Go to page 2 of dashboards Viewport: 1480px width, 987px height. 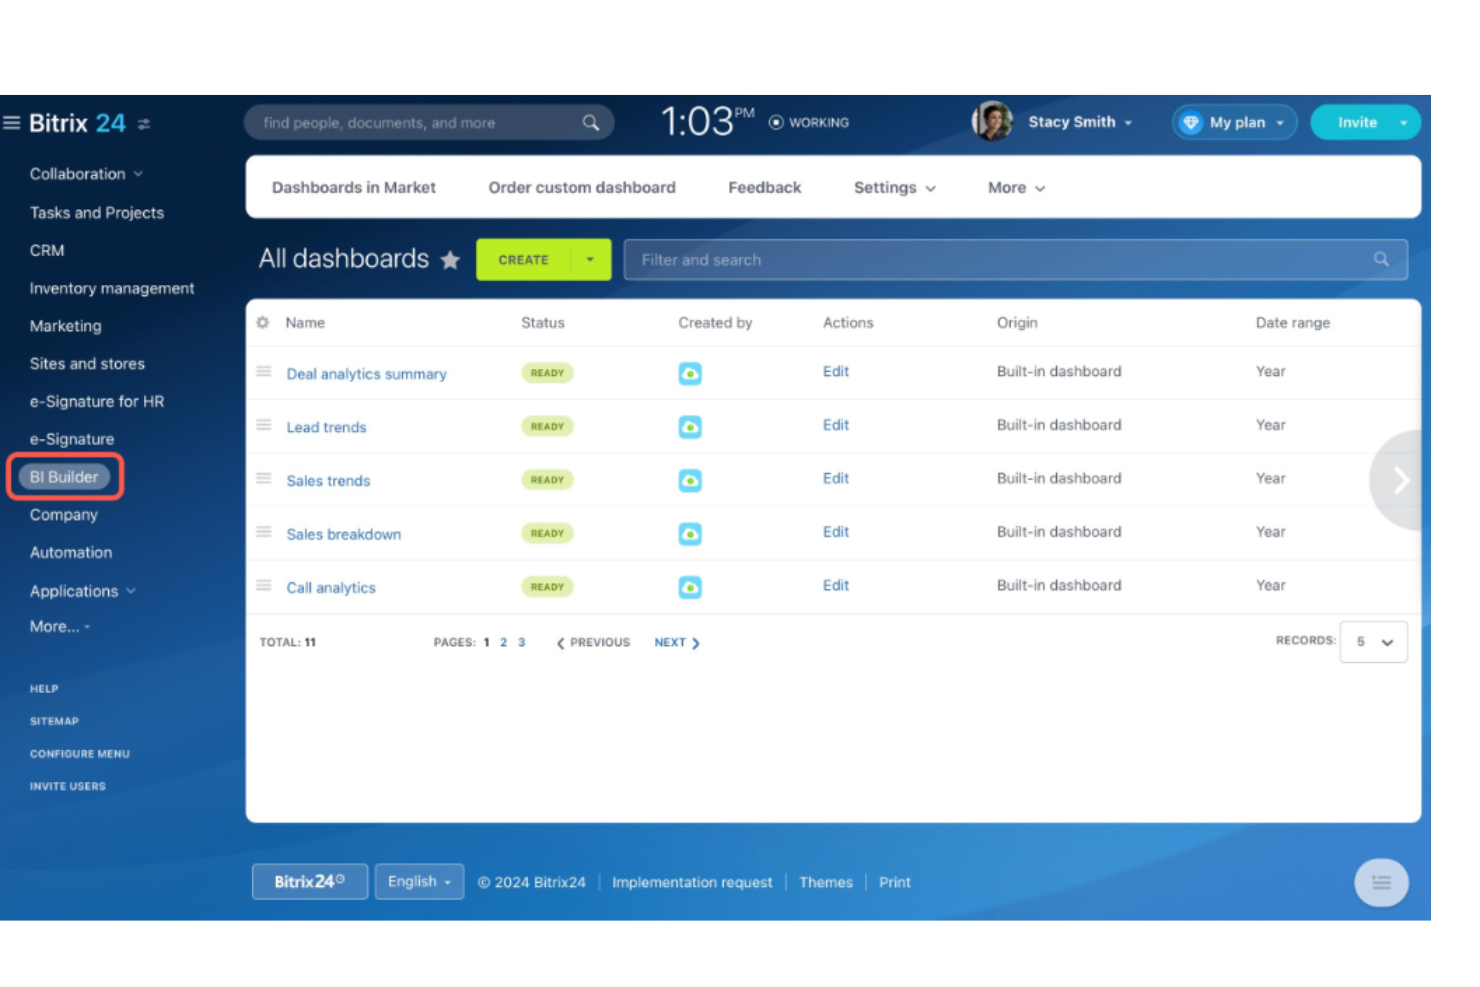(x=503, y=643)
